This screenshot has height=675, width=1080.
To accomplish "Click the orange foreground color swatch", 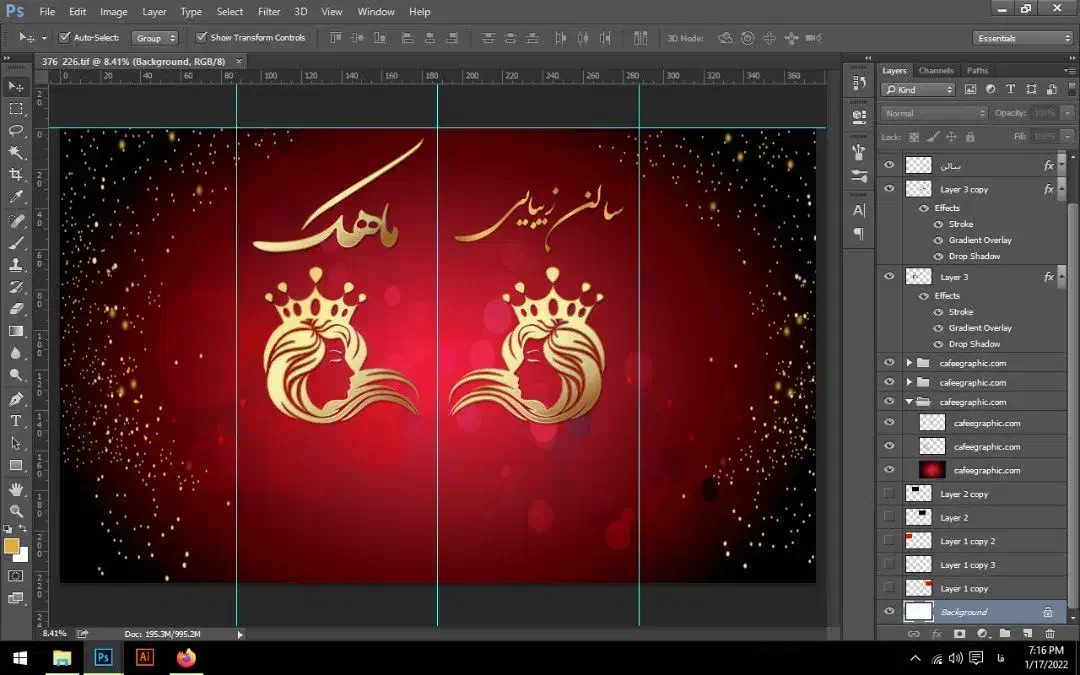I will (x=11, y=546).
